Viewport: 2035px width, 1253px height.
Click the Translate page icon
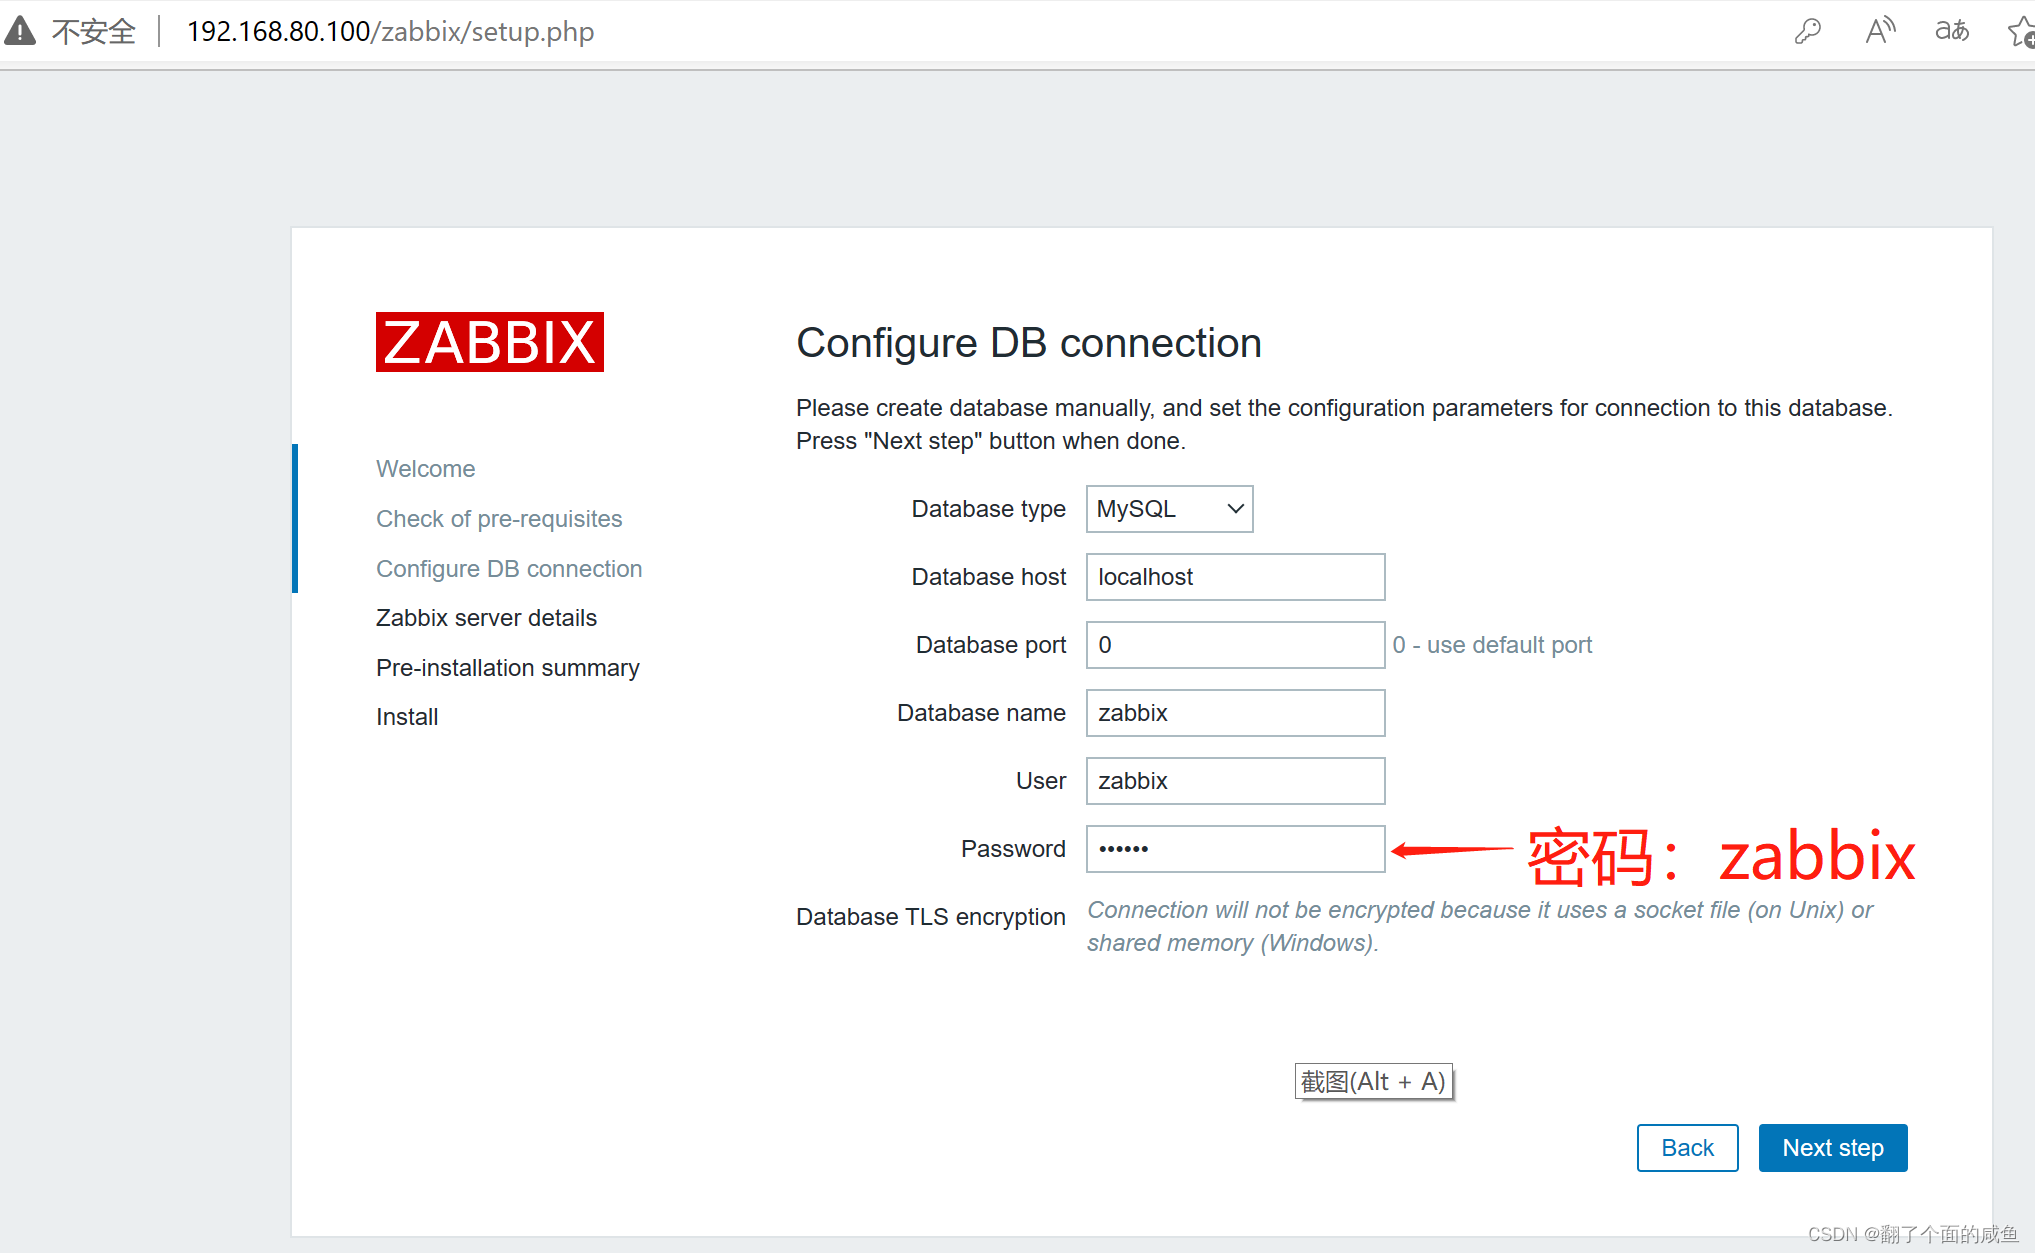1951,31
